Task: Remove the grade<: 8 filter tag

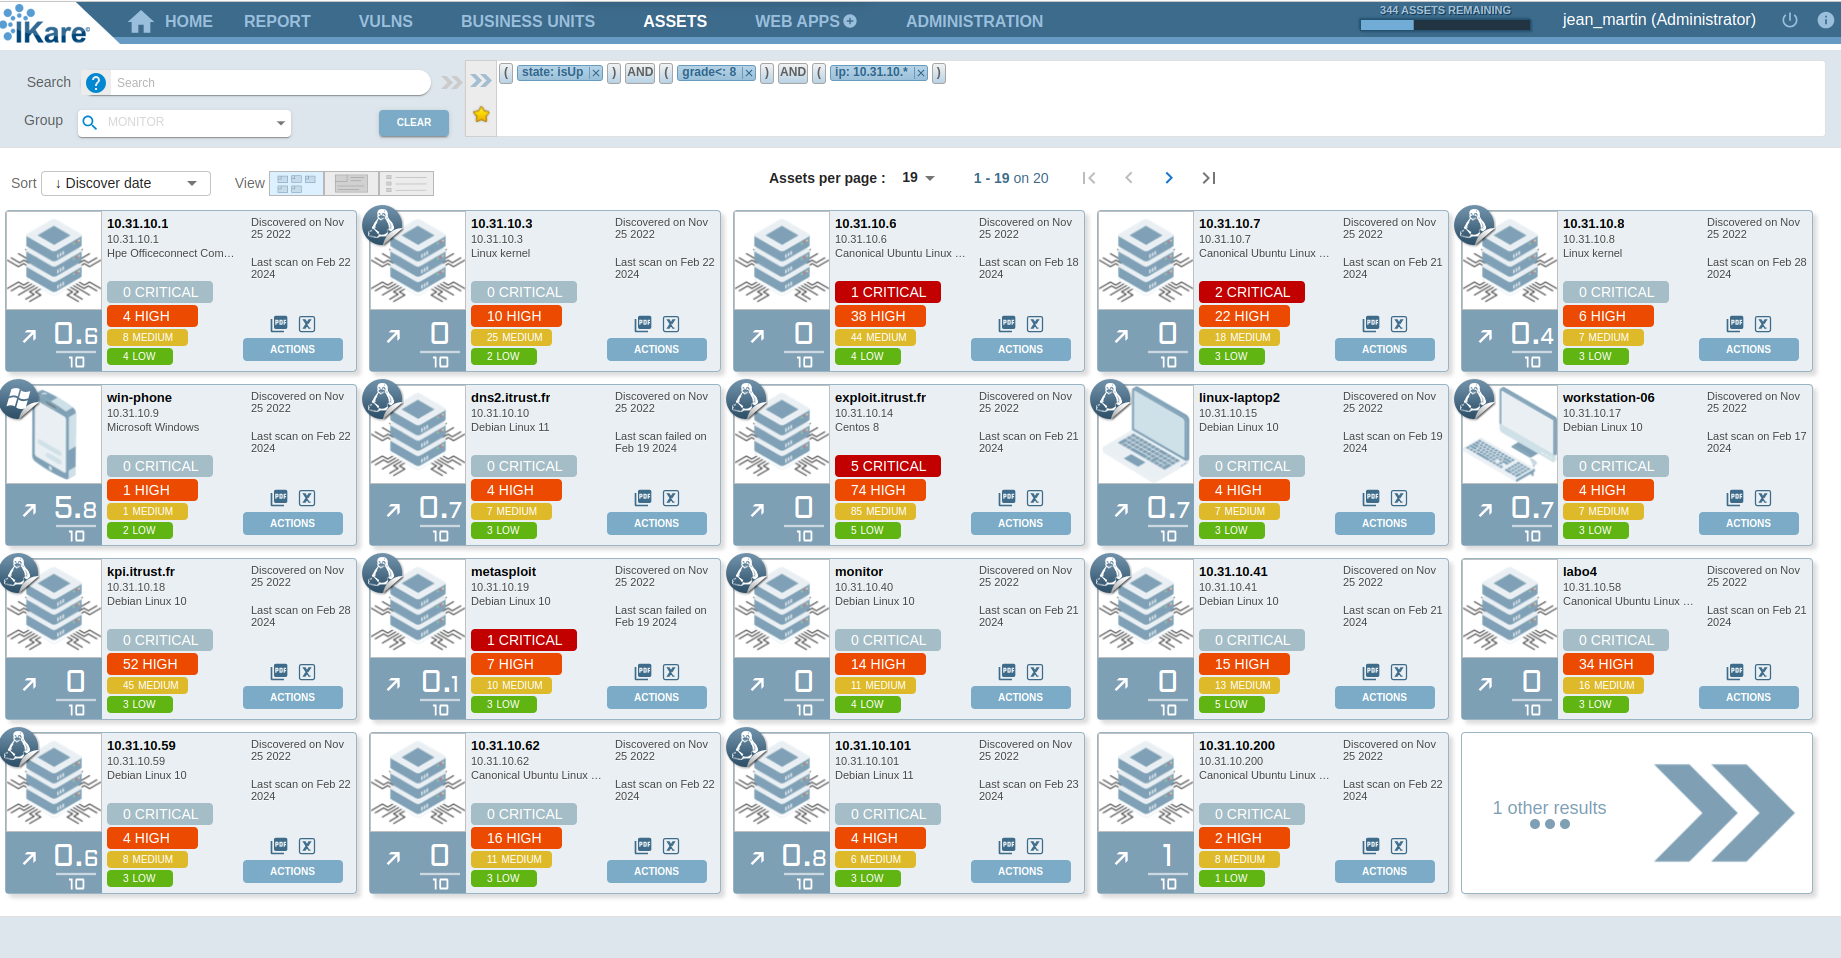Action: pyautogui.click(x=748, y=72)
